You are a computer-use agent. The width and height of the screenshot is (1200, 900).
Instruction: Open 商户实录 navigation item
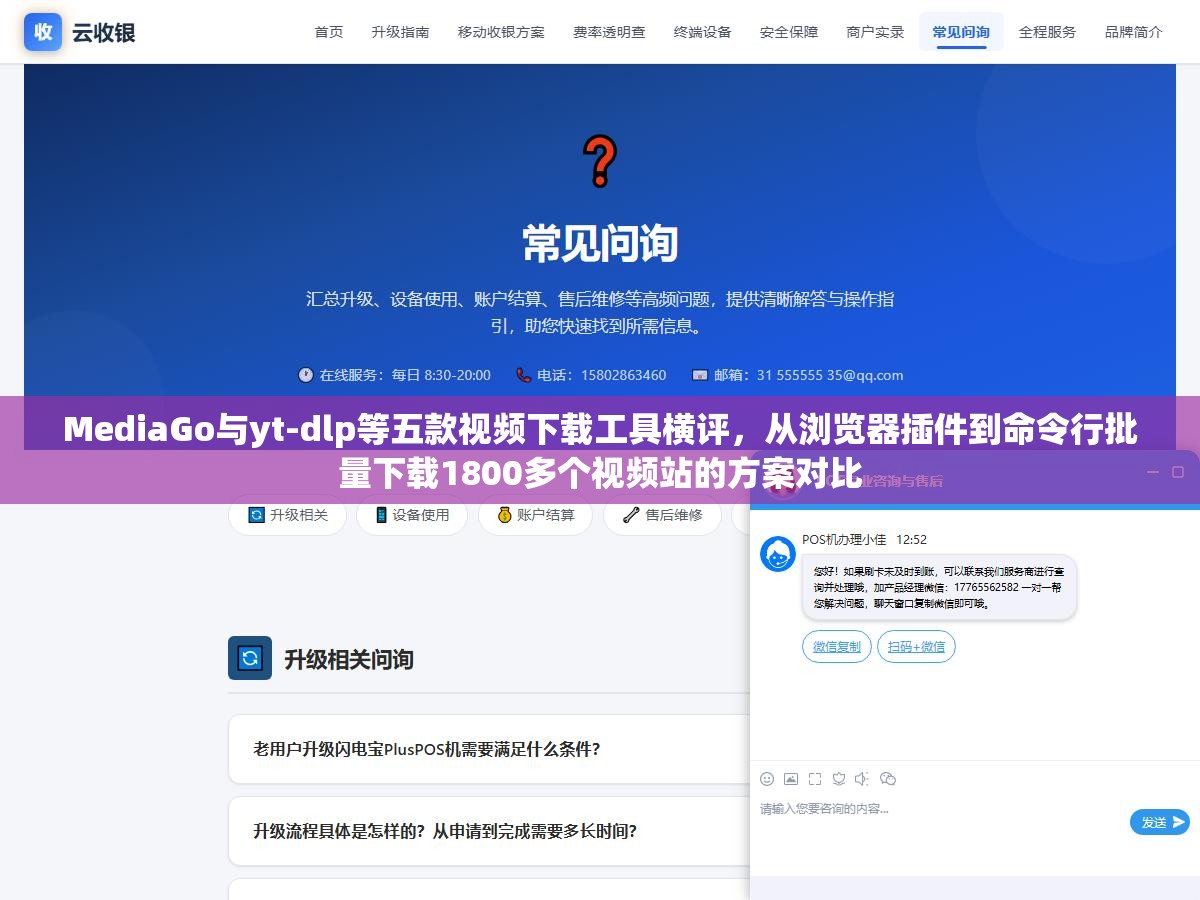(x=875, y=32)
